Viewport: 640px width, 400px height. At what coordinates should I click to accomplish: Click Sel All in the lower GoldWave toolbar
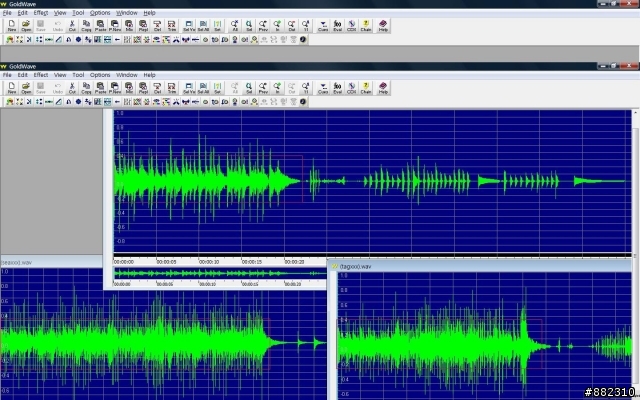tap(203, 87)
